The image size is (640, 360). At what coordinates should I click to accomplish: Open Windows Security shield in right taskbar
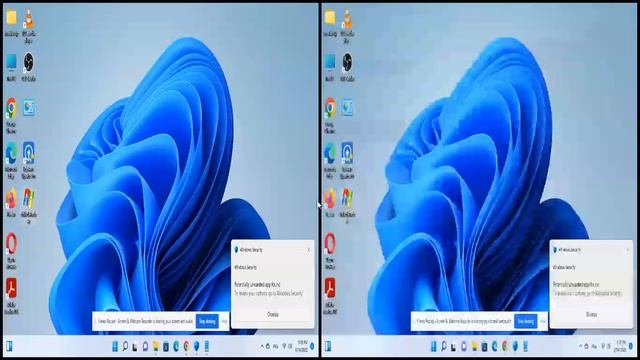[x=515, y=347]
